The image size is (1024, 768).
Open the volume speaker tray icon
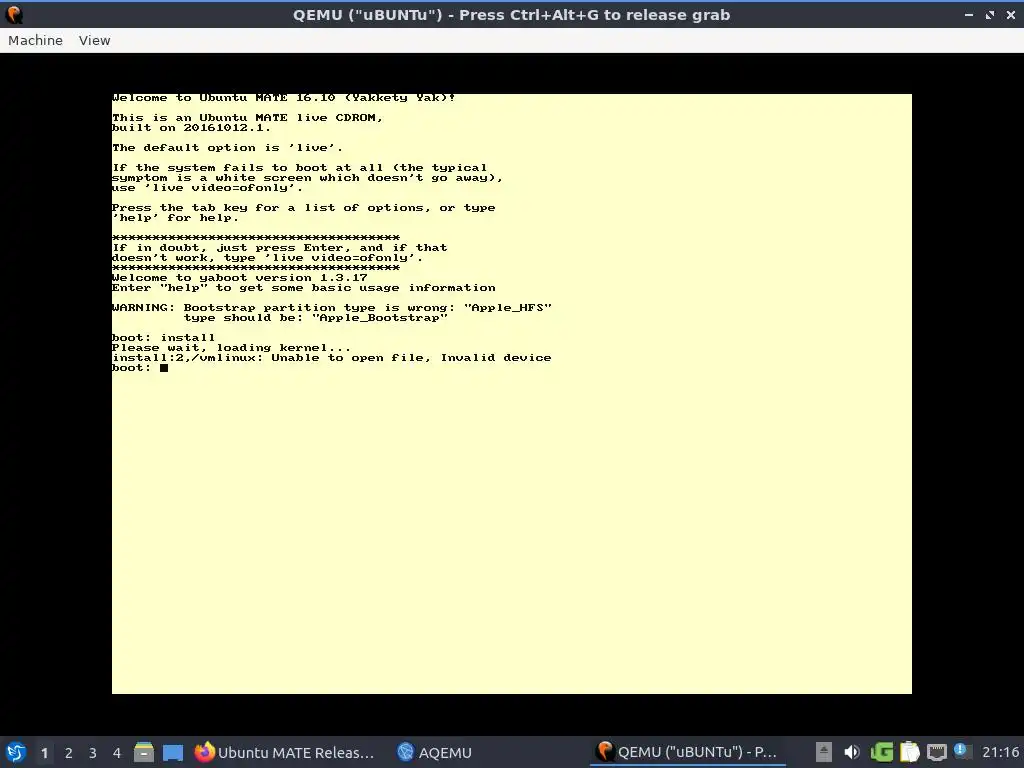[852, 752]
